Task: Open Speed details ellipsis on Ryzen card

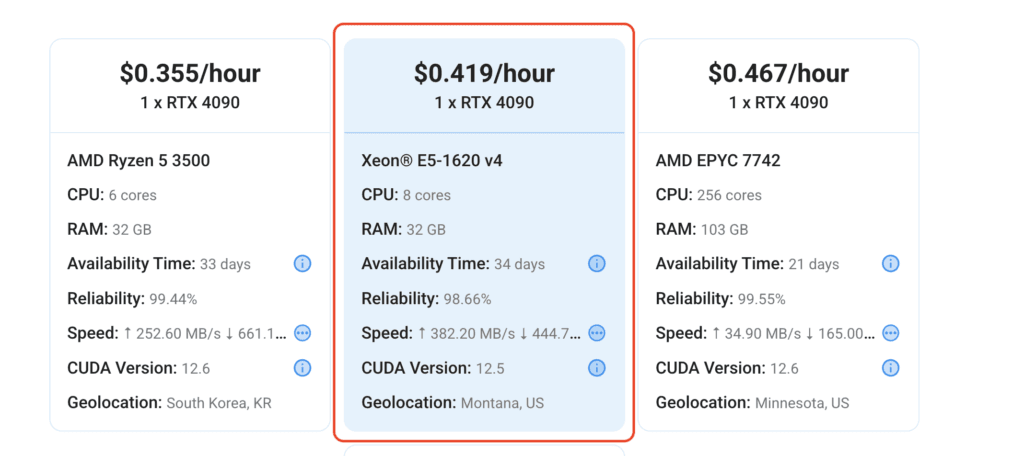Action: [x=302, y=333]
